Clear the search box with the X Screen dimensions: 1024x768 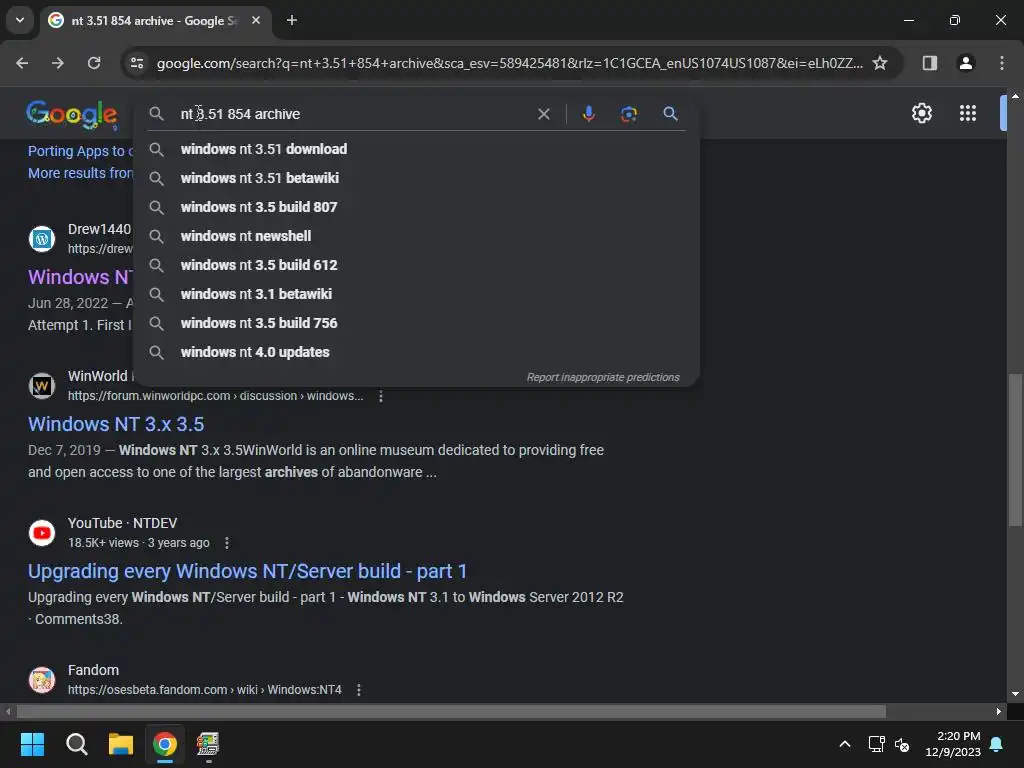click(x=543, y=114)
